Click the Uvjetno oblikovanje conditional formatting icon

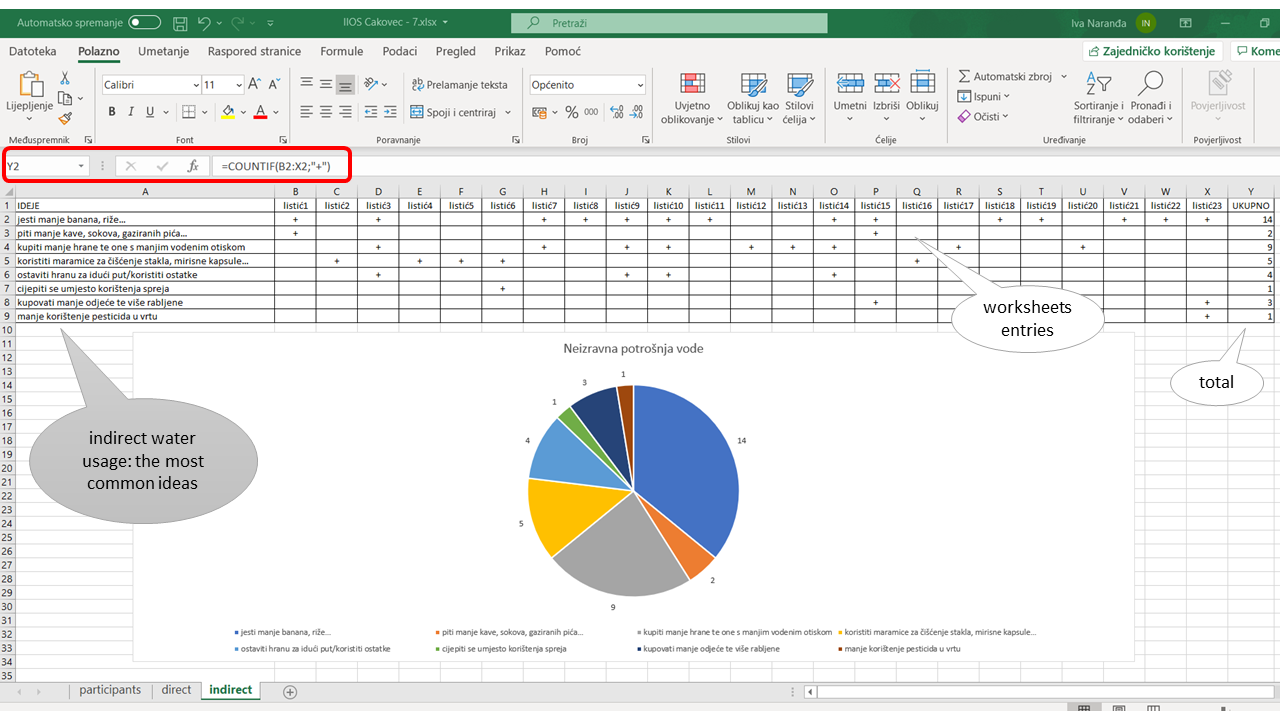[692, 85]
